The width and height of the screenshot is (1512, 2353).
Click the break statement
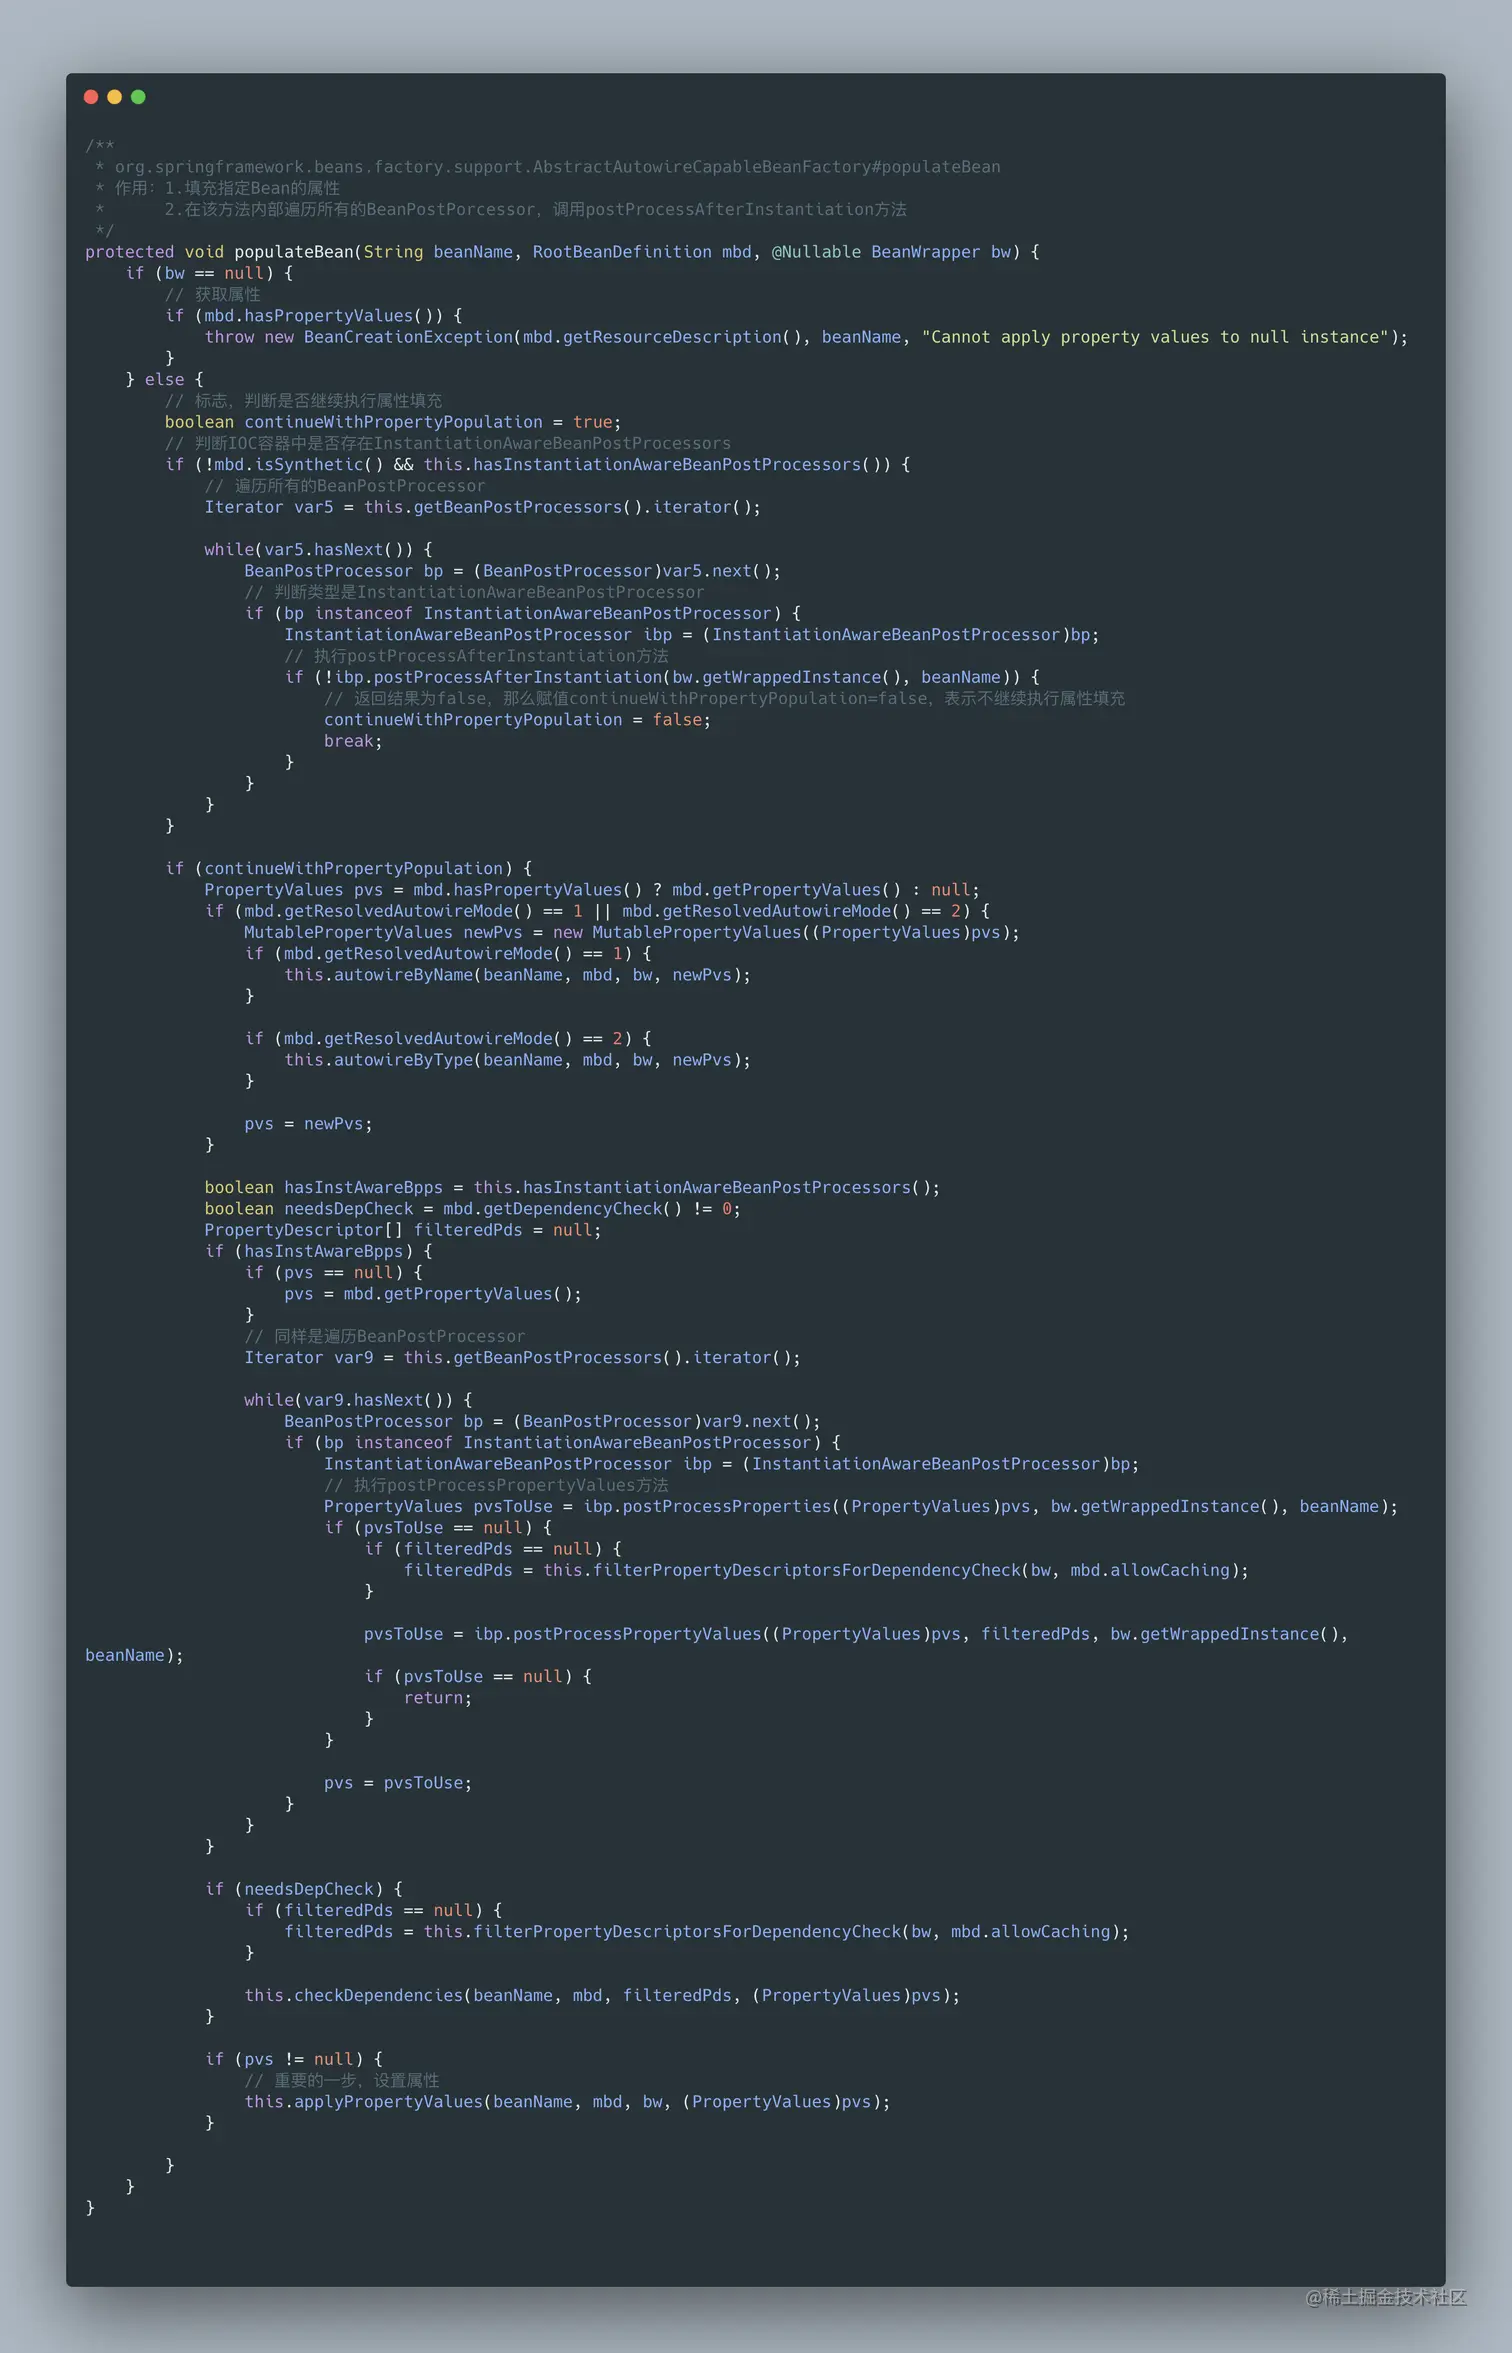tap(353, 741)
